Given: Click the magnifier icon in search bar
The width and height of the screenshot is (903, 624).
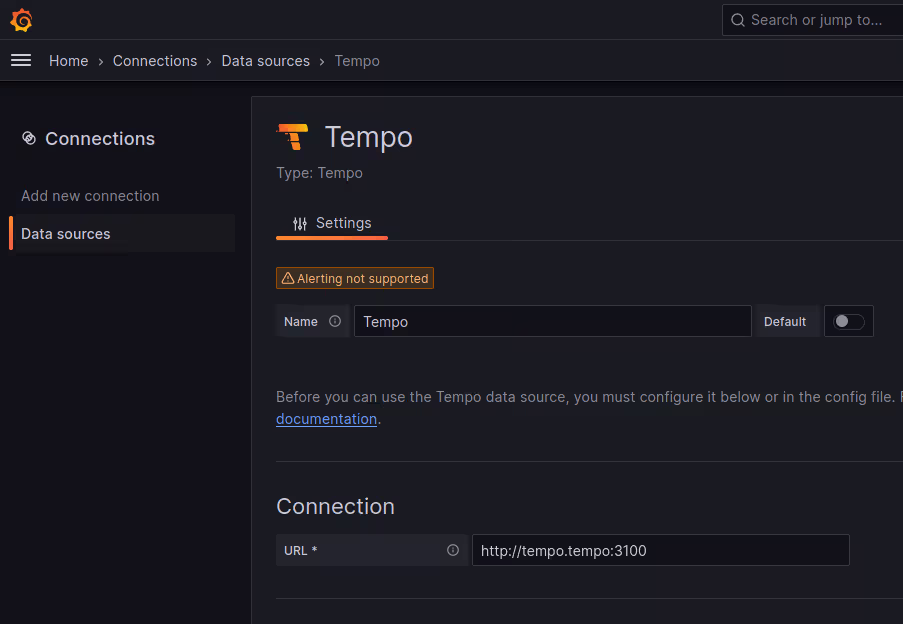Looking at the screenshot, I should coord(738,20).
